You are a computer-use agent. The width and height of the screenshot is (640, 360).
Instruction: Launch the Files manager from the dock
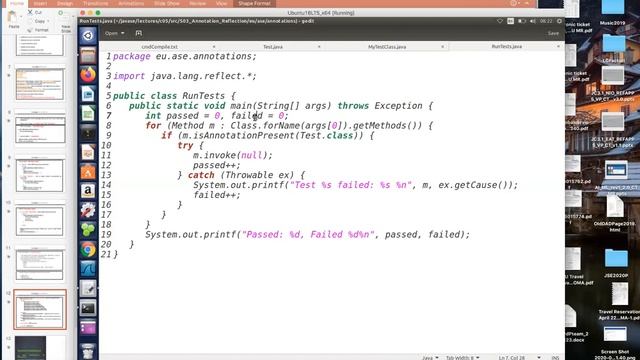point(88,56)
